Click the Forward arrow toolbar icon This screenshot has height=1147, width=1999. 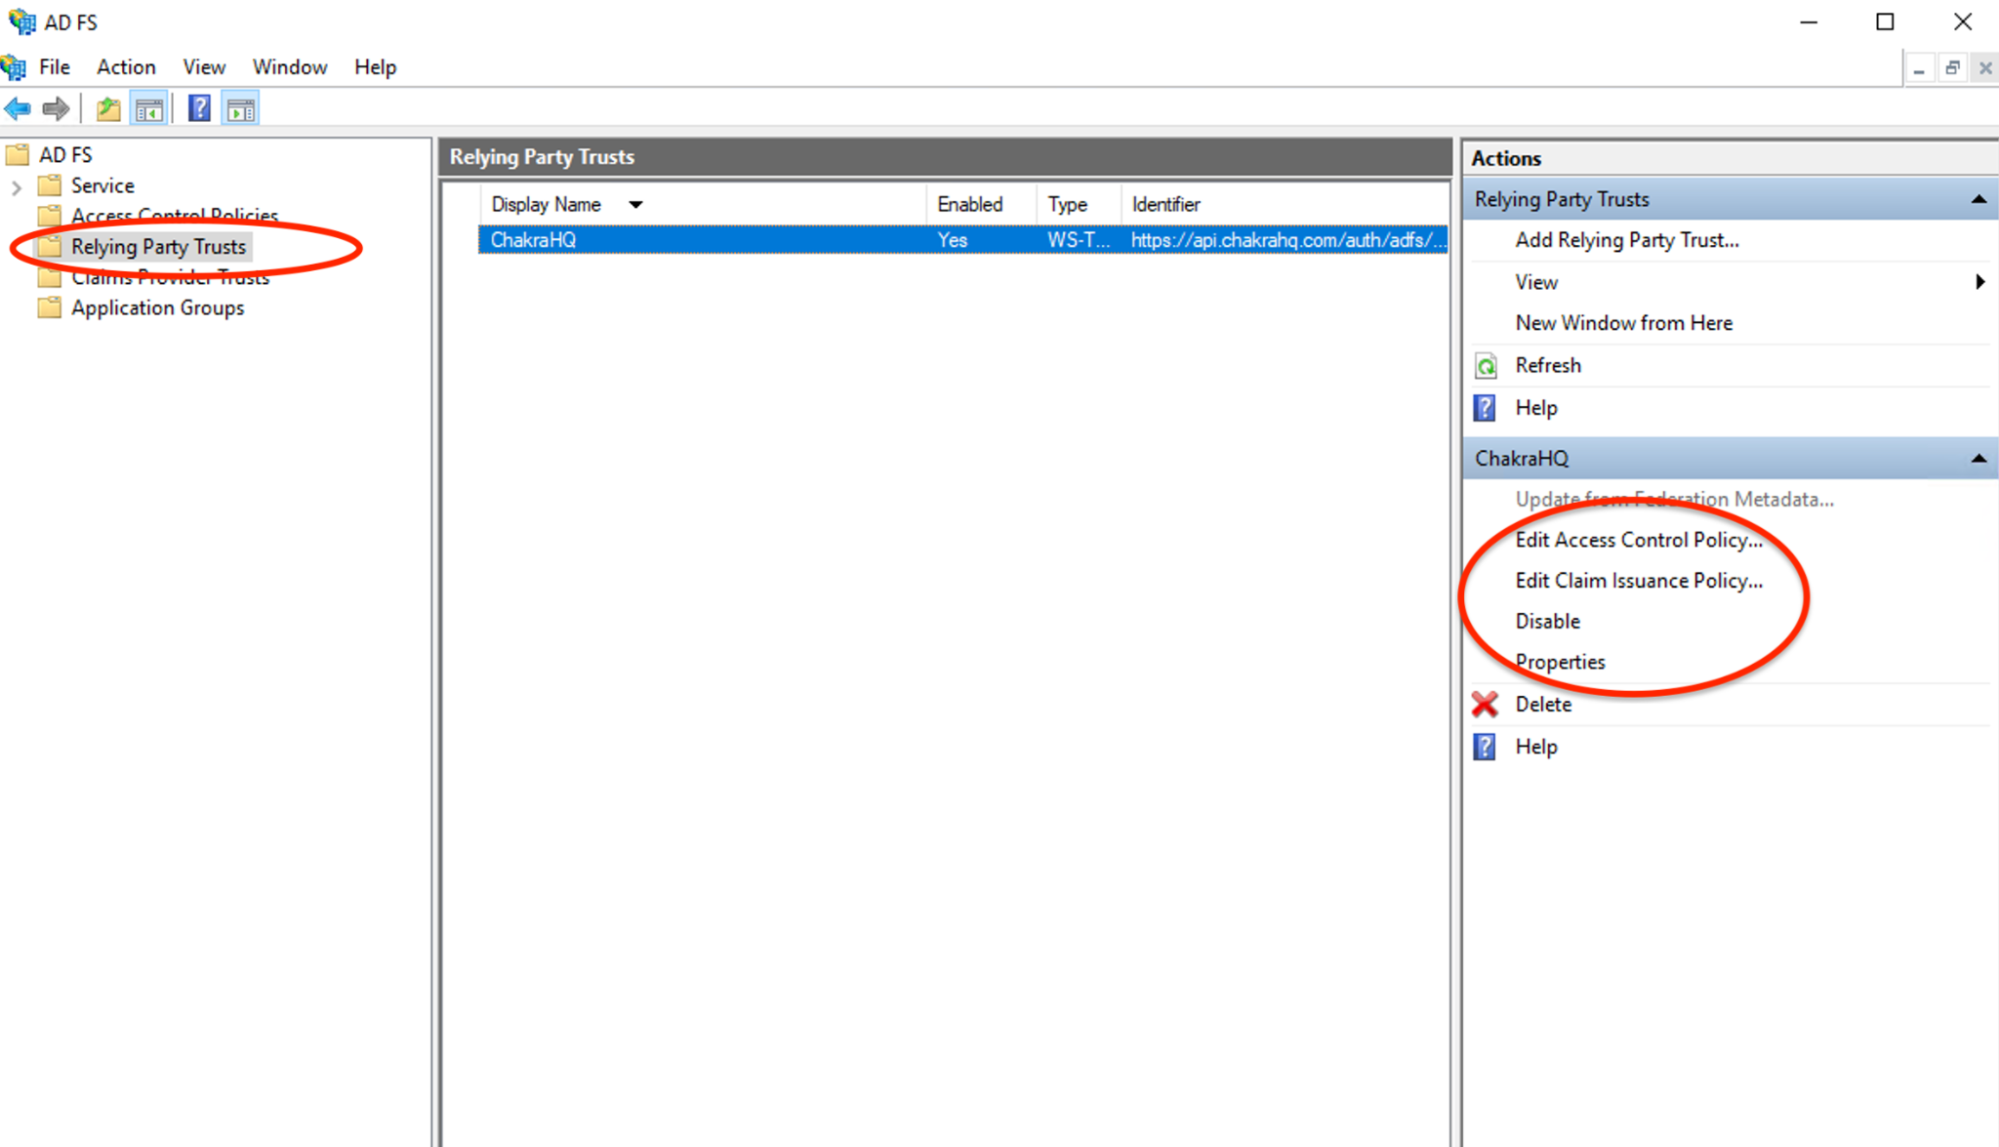tap(56, 108)
